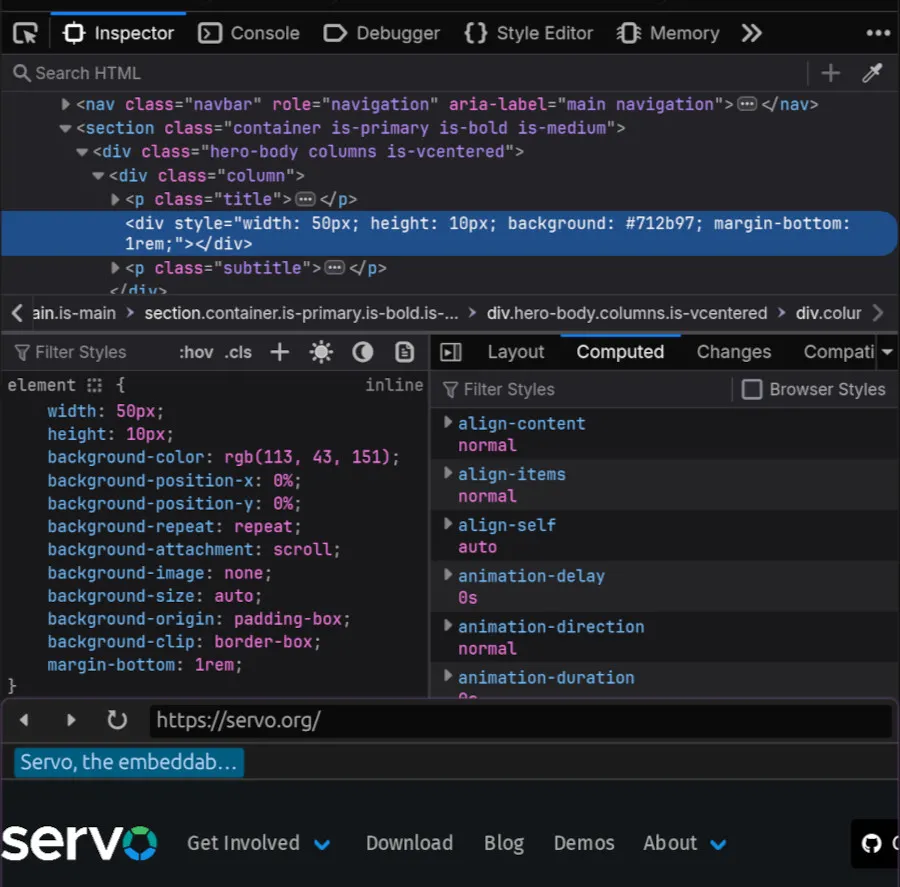This screenshot has width=900, height=887.
Task: Click Filter Styles field in Computed pane
Action: point(585,390)
